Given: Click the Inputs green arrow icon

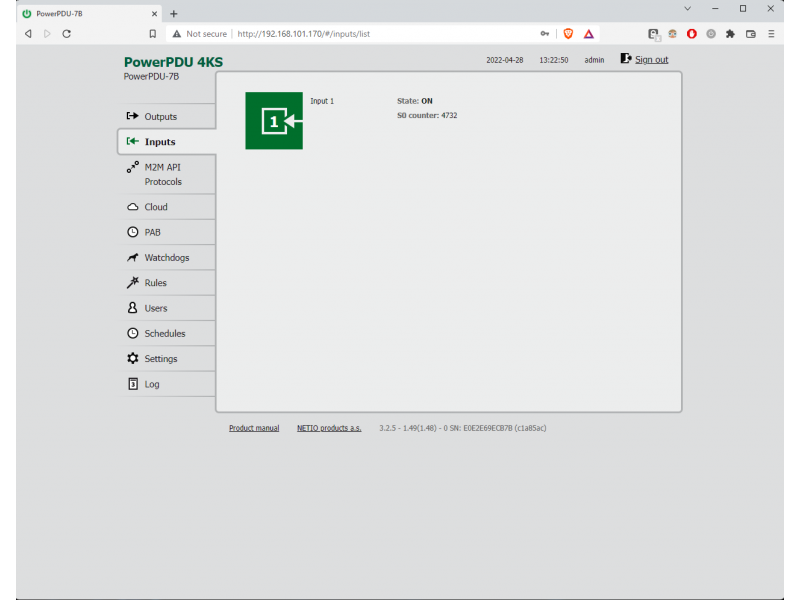Looking at the screenshot, I should click(x=133, y=141).
